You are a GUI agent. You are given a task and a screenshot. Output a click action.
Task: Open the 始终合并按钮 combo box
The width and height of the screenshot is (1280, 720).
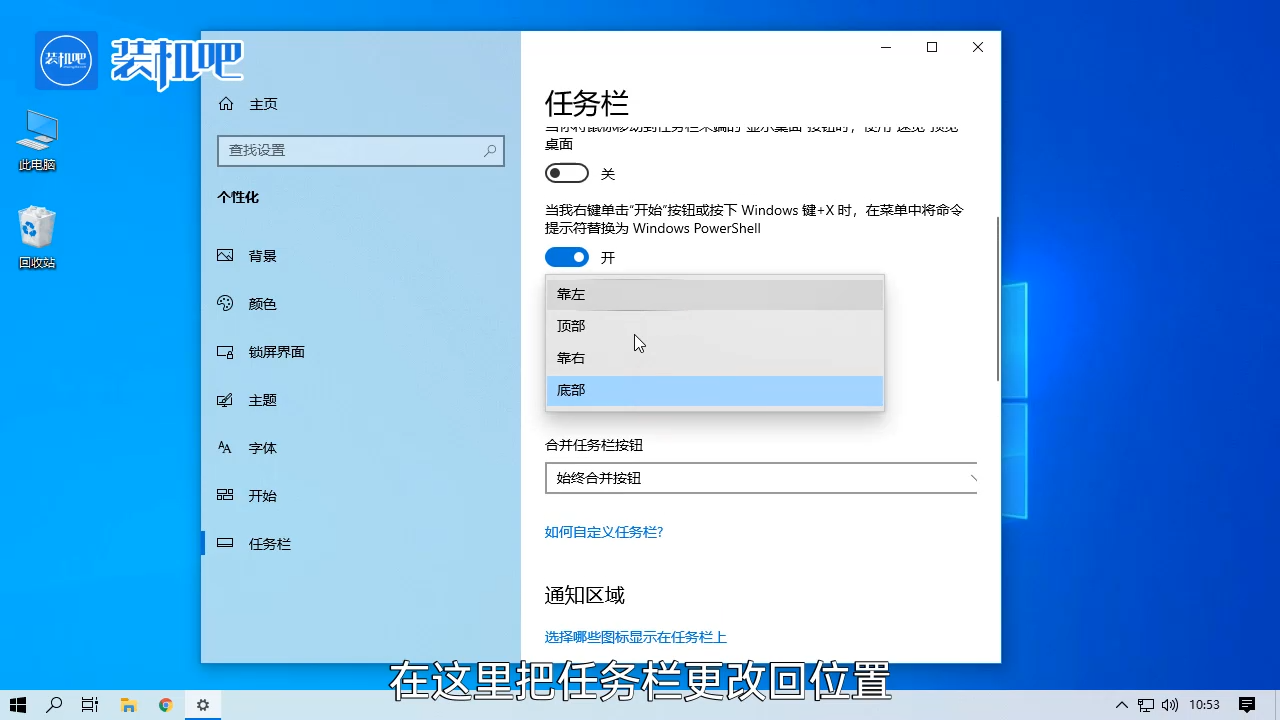click(760, 478)
